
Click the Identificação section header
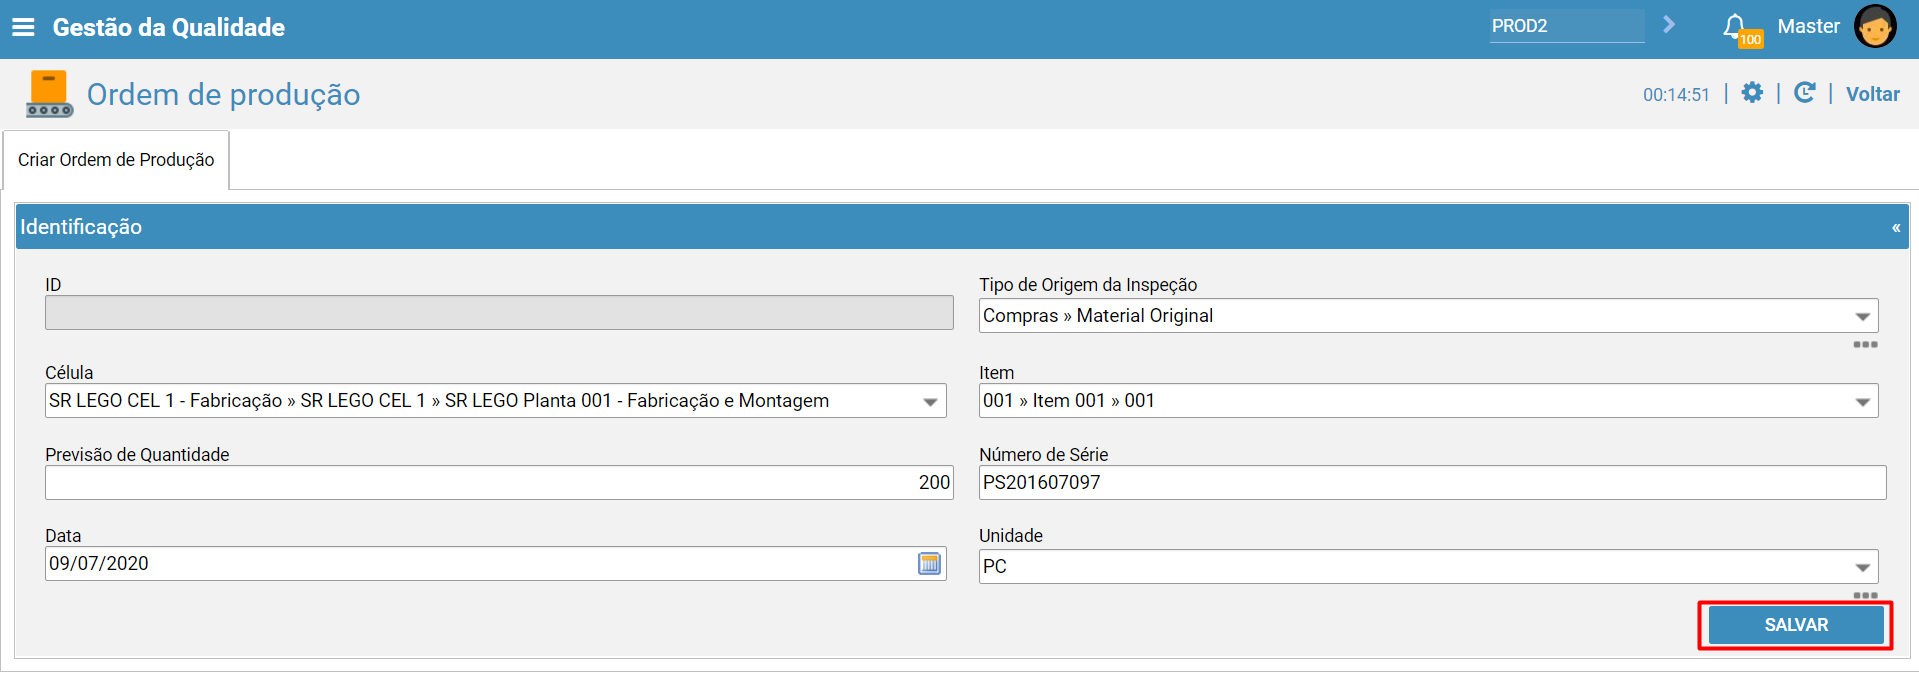[x=962, y=227]
